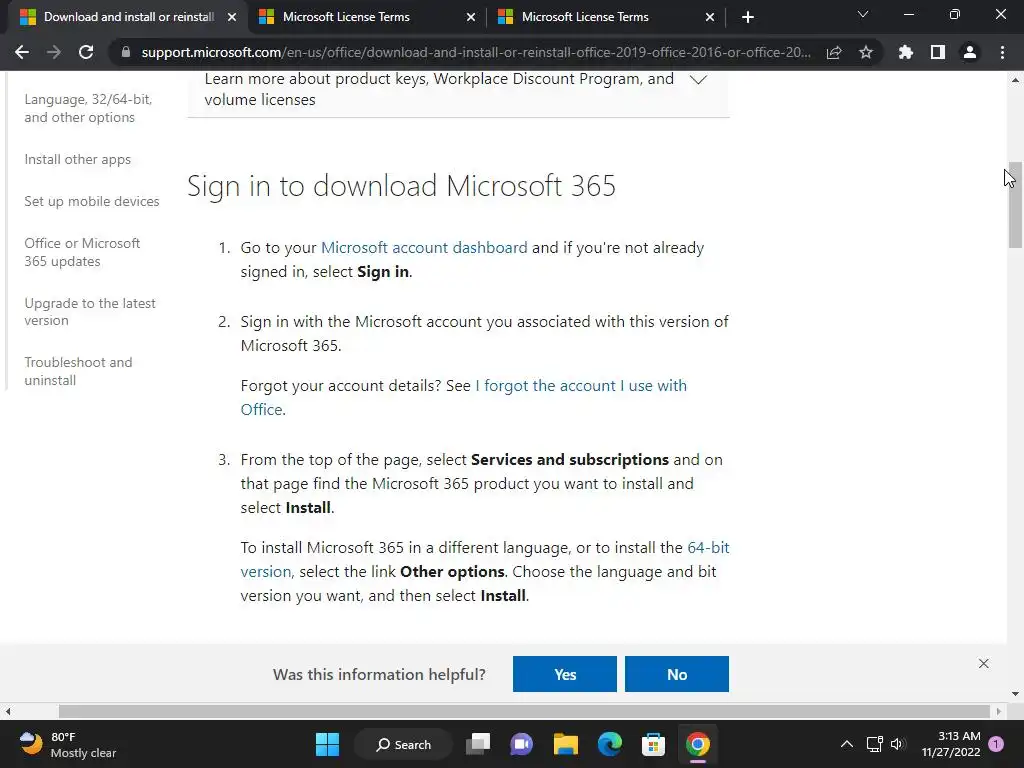Screen dimensions: 1024x768
Task: Open the 64-bit version link
Action: coord(708,547)
